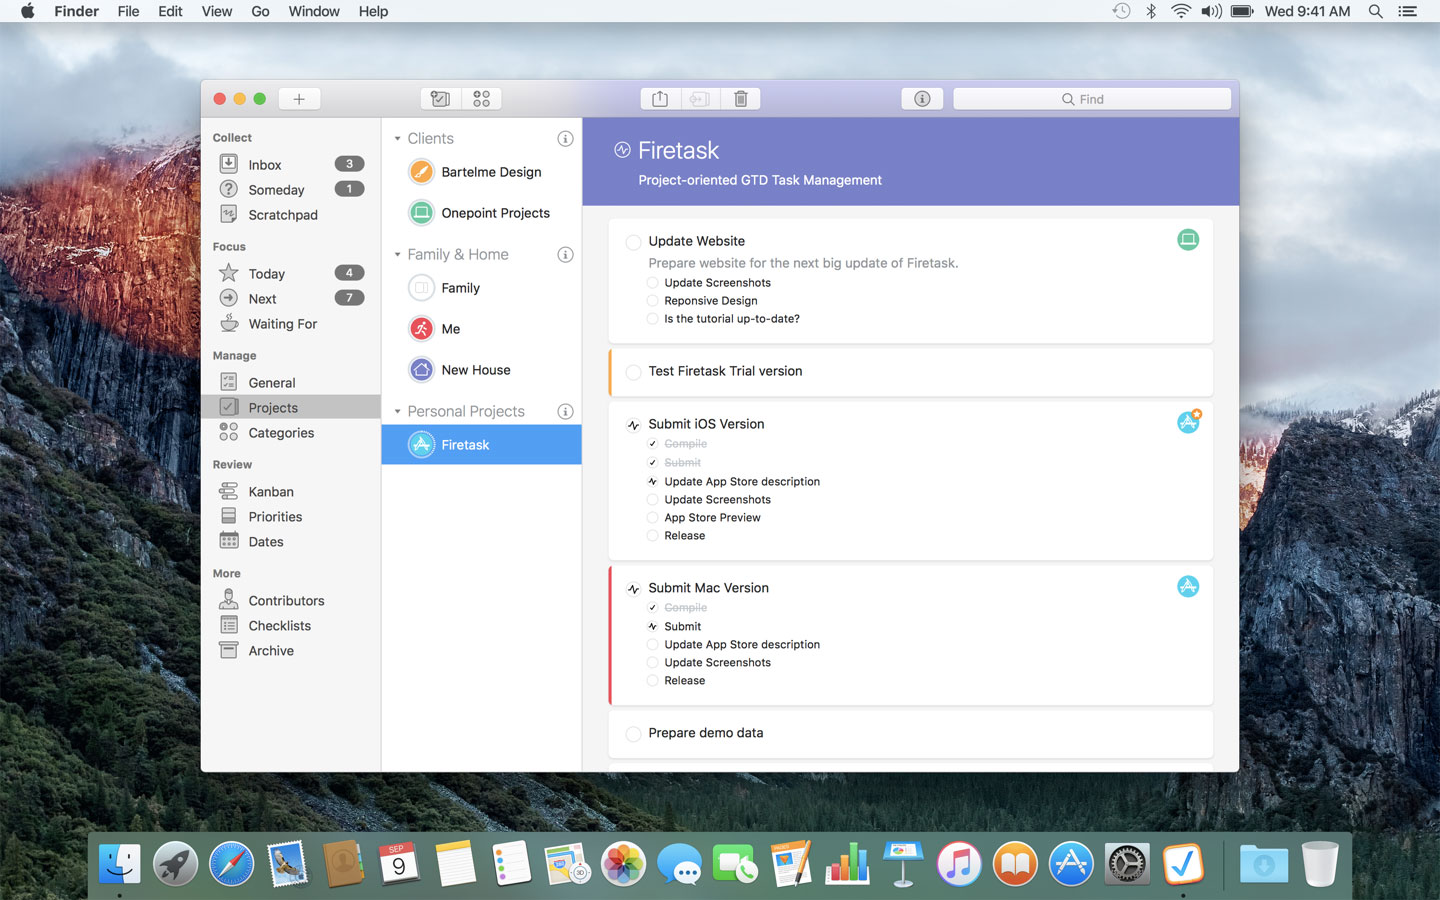Click the project badge on Submit Mac Version
This screenshot has height=900, width=1440.
click(x=1188, y=587)
